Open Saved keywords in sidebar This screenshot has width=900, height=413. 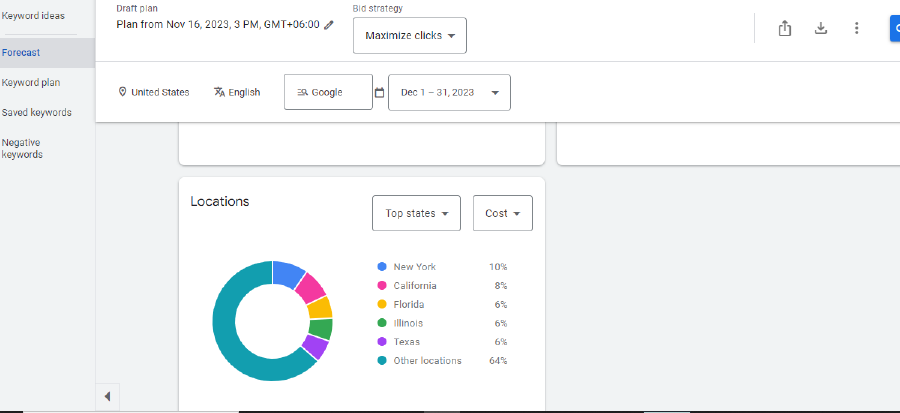tap(37, 112)
